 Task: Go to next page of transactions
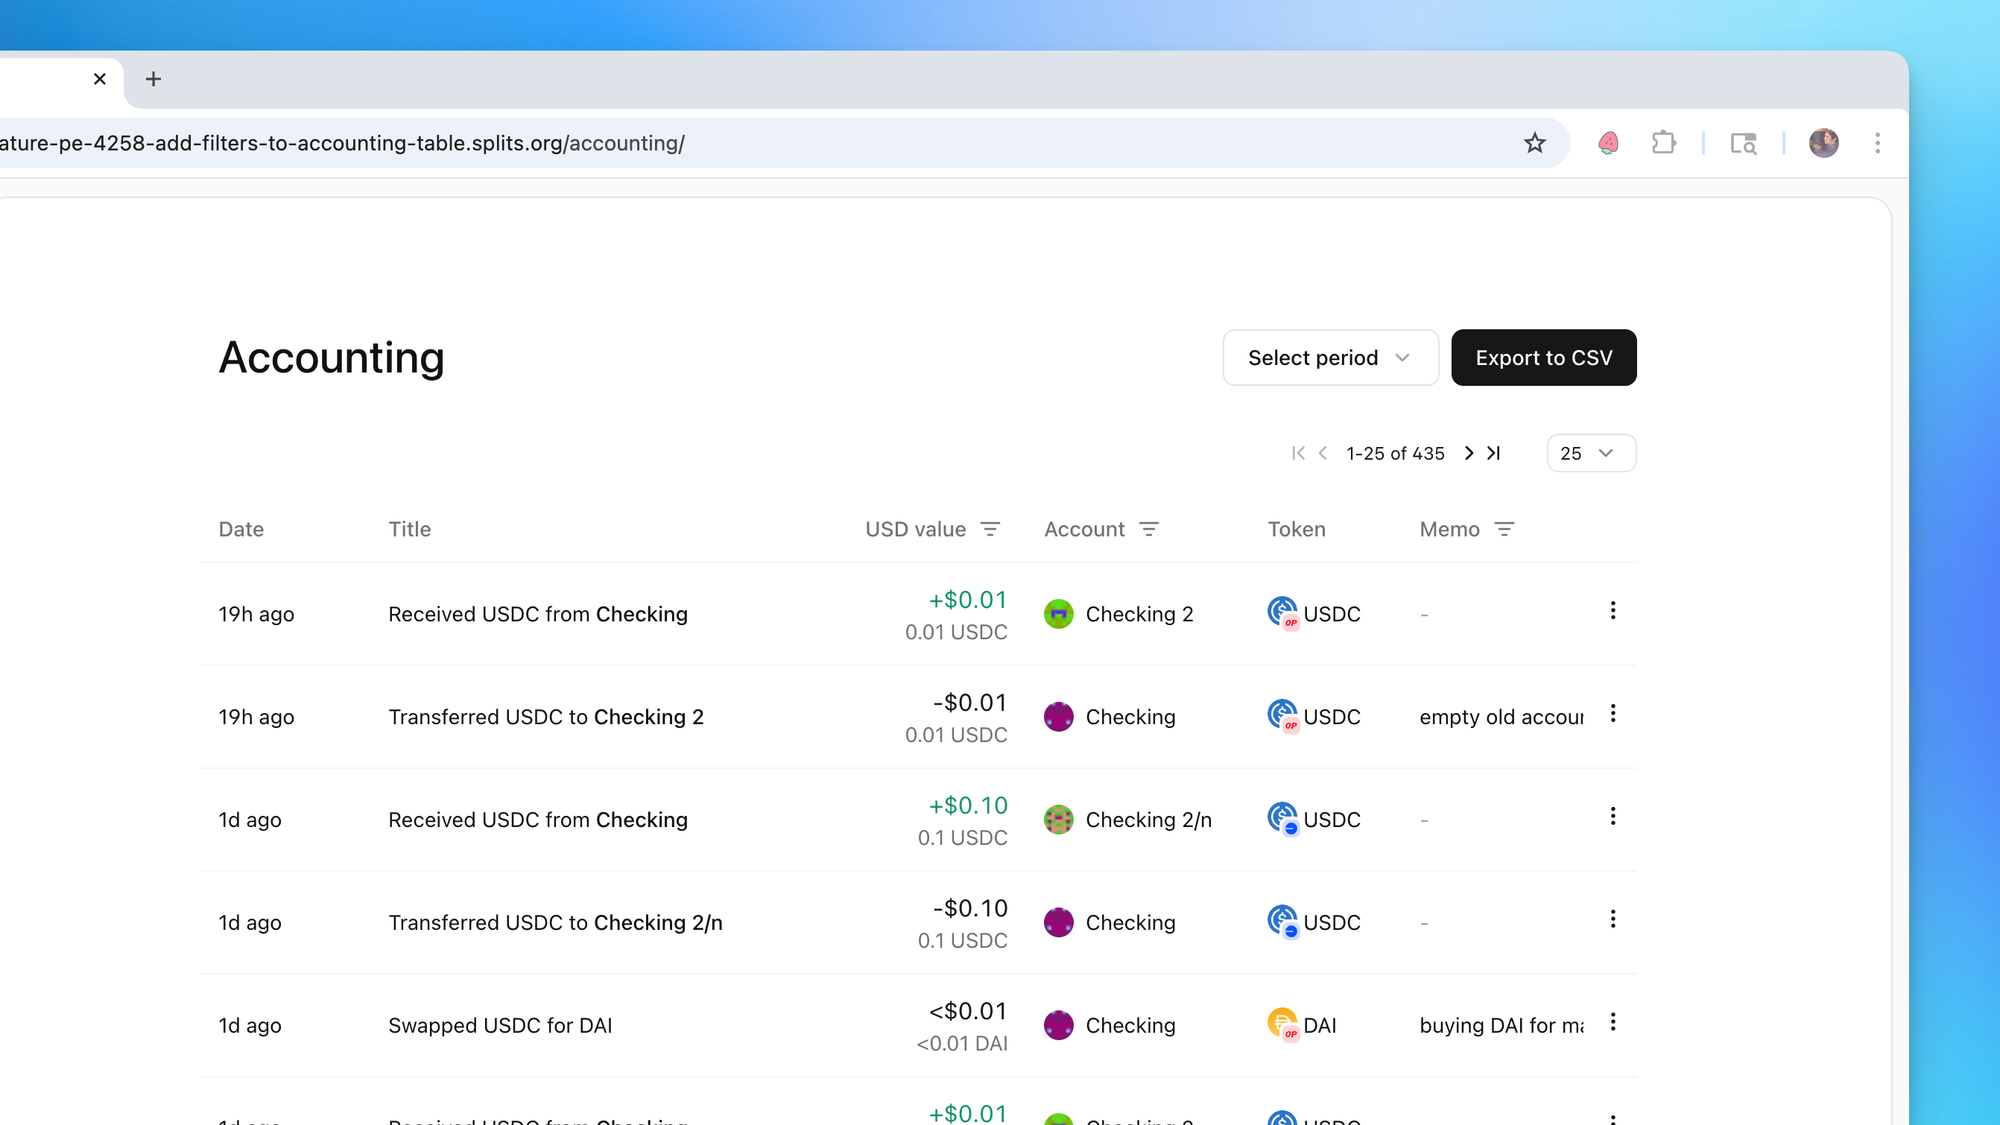(1468, 453)
